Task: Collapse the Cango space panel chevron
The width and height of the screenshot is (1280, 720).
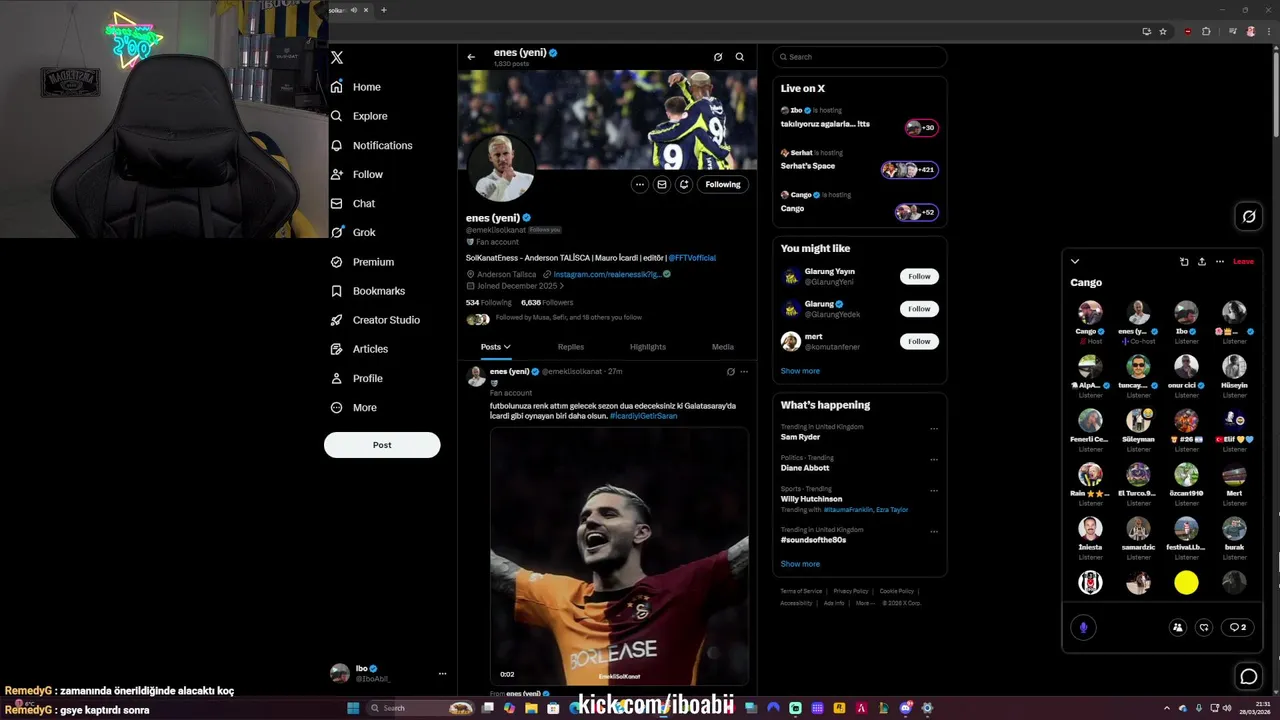Action: point(1075,262)
